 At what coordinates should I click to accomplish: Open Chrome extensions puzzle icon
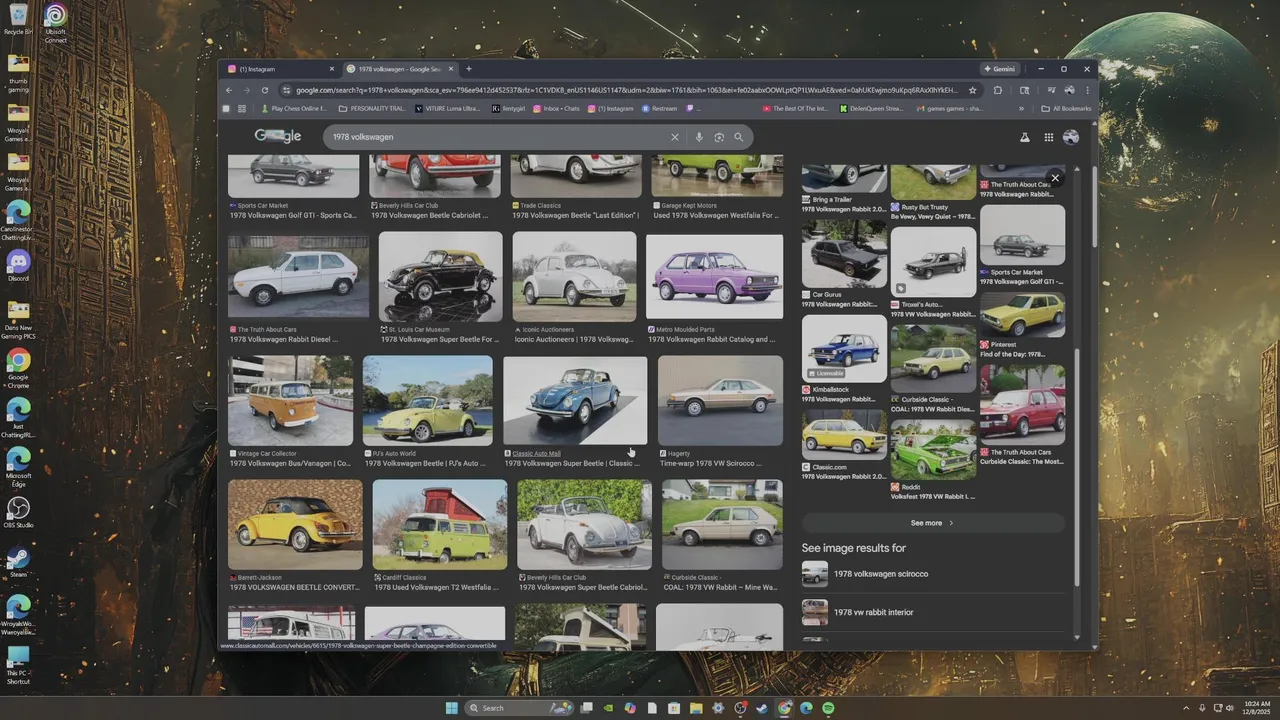point(998,90)
